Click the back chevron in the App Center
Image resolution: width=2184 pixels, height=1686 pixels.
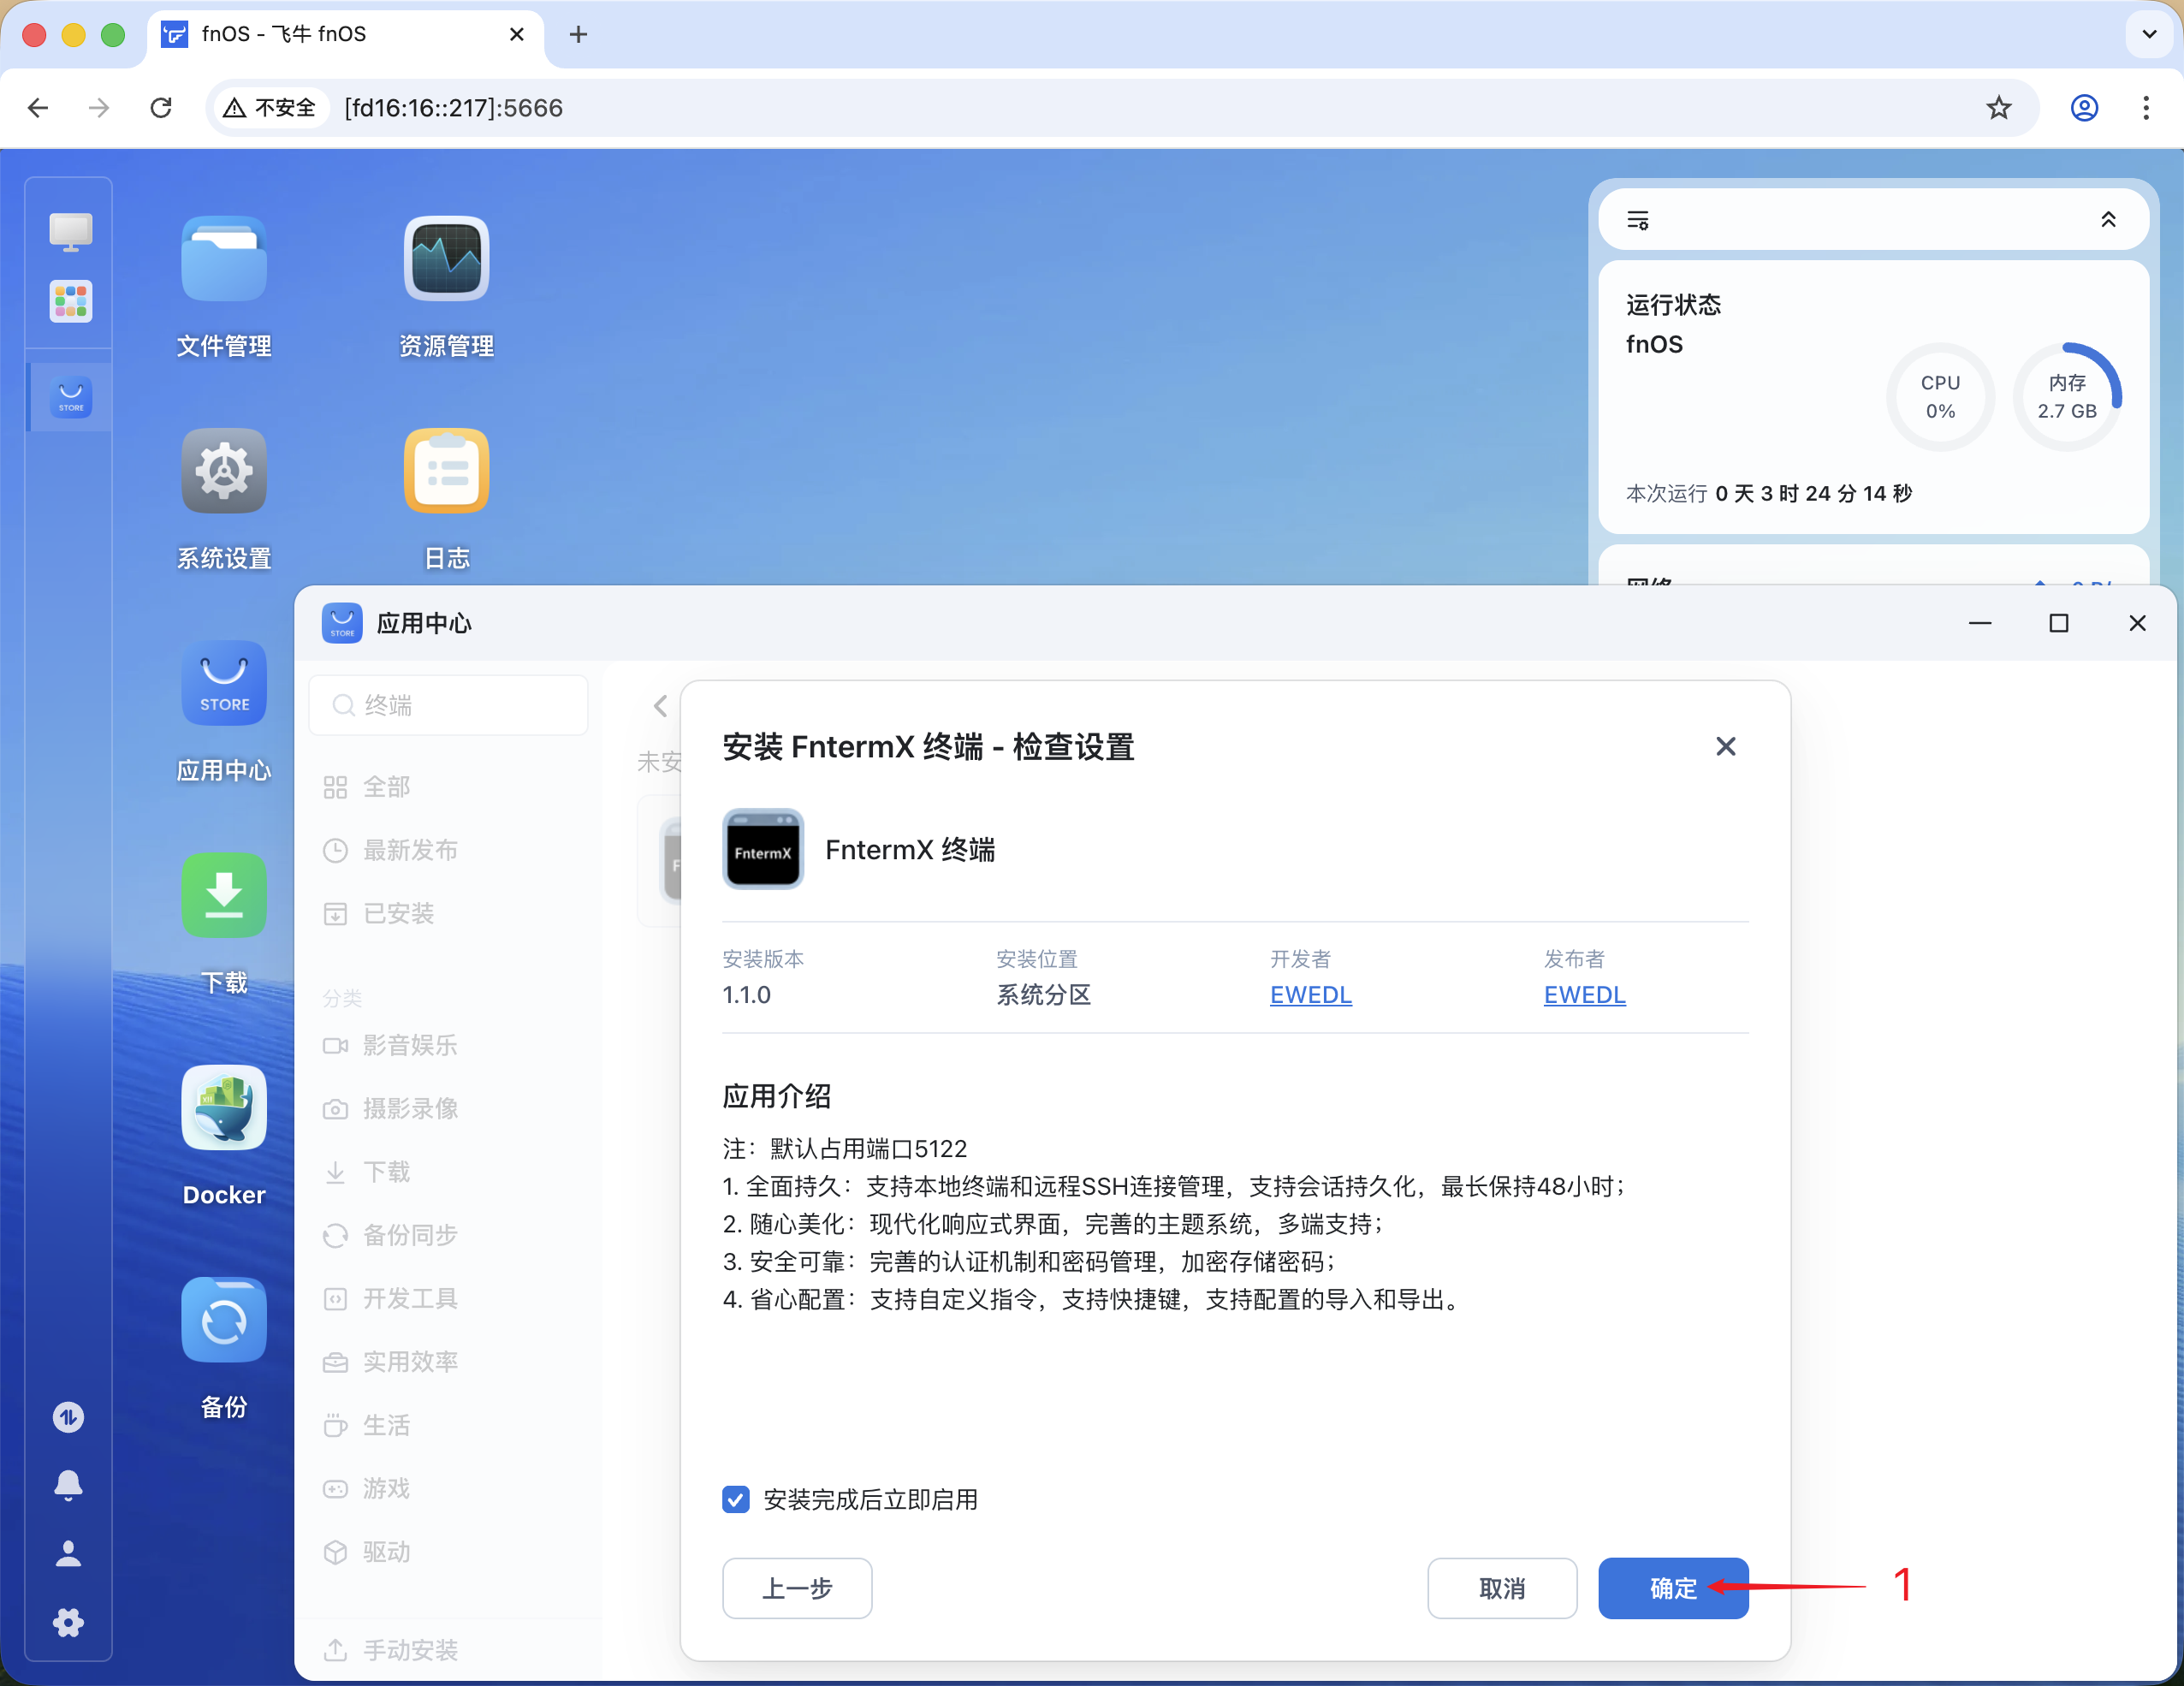point(658,706)
